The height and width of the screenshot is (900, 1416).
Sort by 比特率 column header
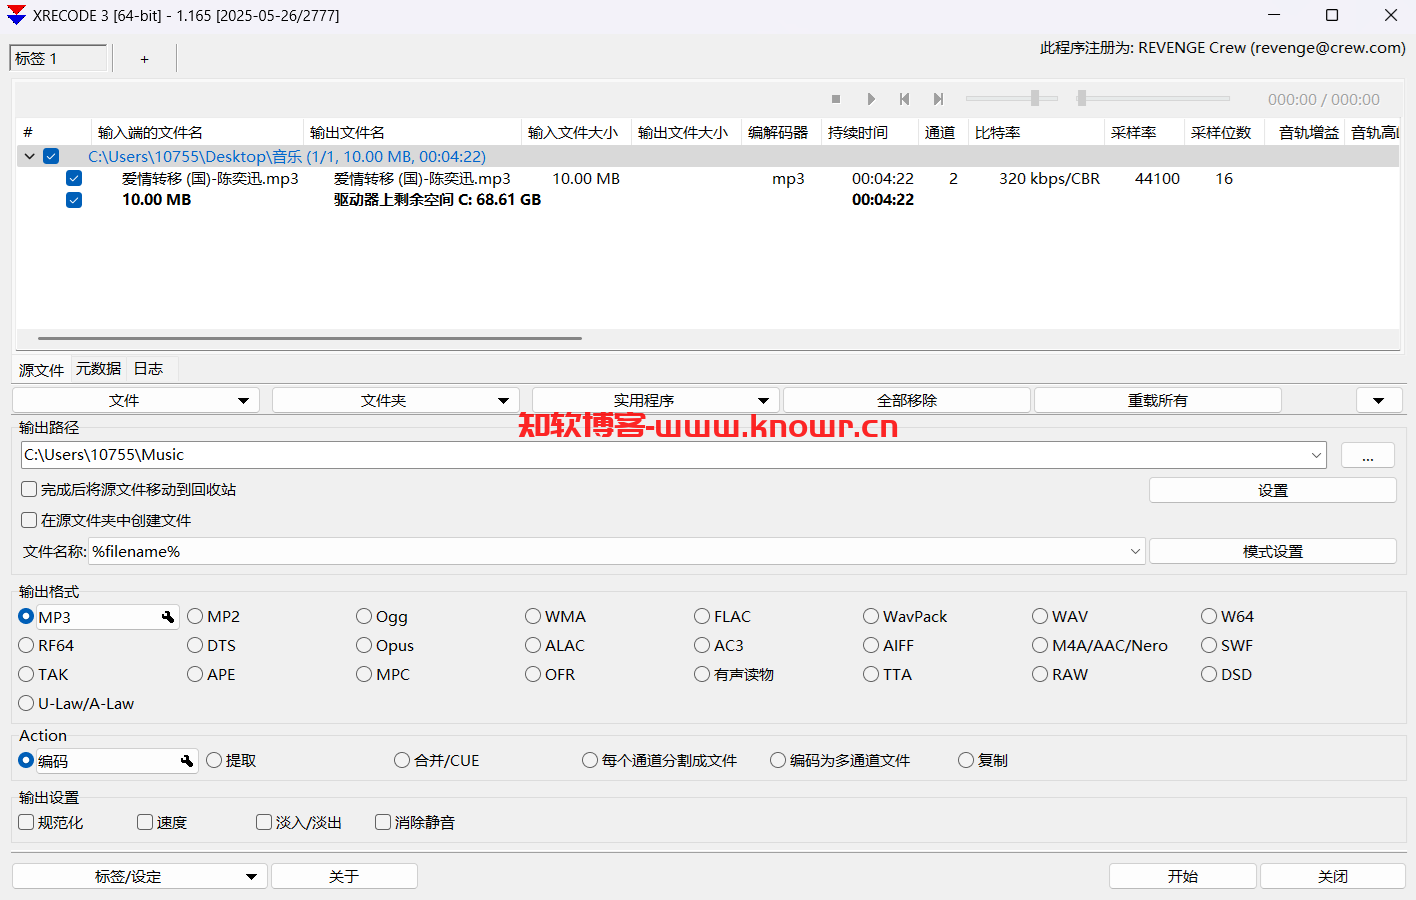click(1036, 132)
